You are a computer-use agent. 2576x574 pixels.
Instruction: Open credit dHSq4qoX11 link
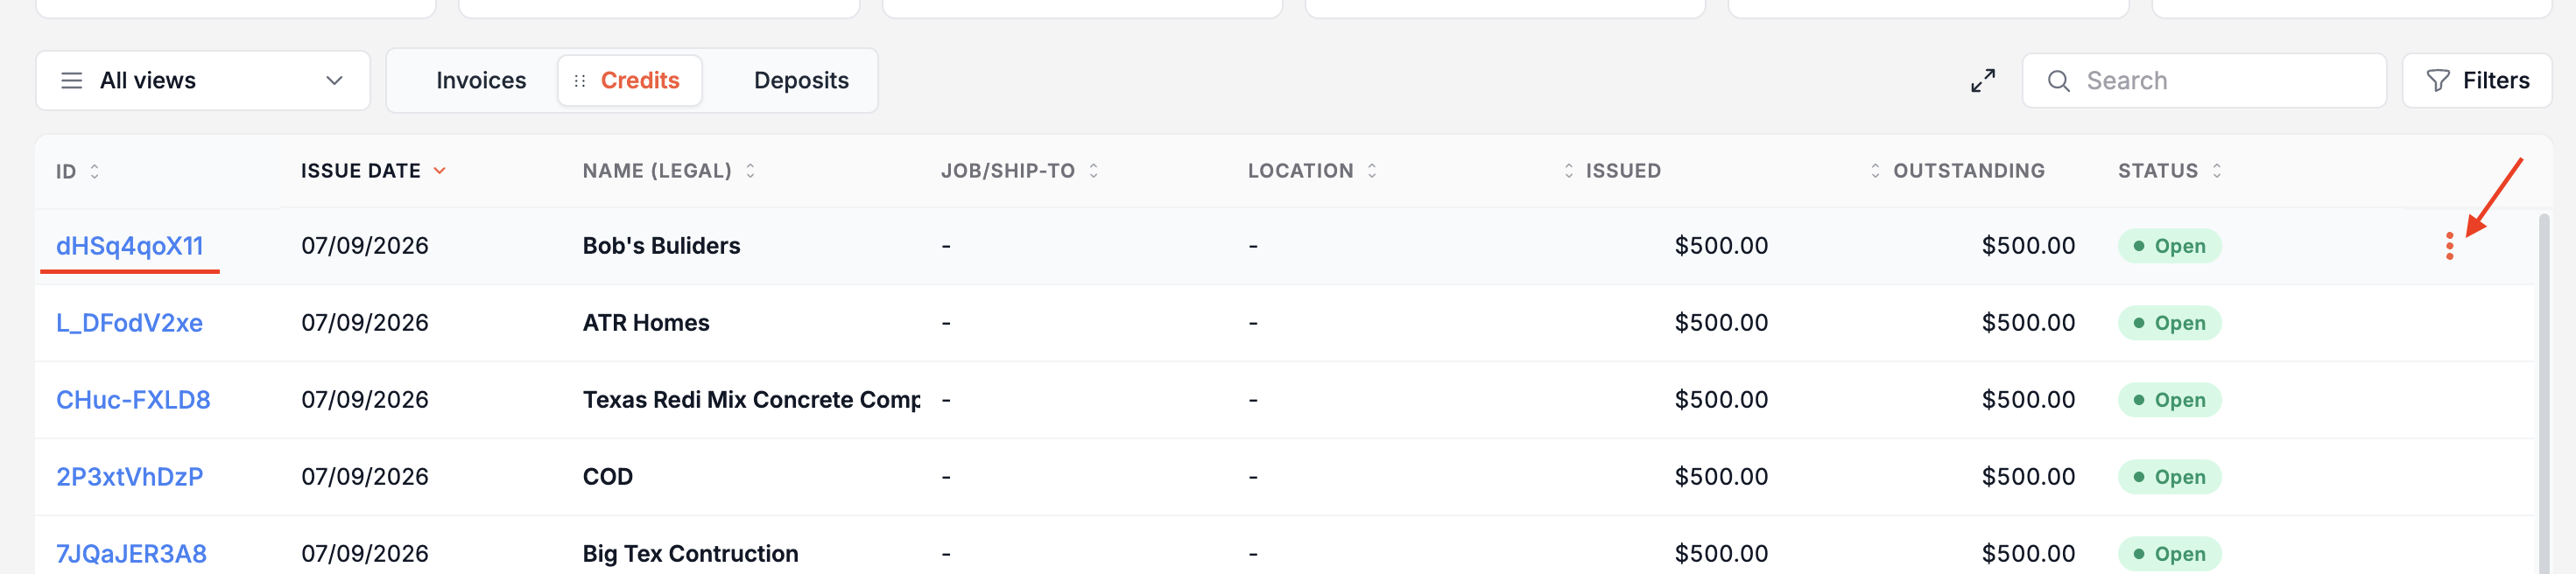[130, 246]
